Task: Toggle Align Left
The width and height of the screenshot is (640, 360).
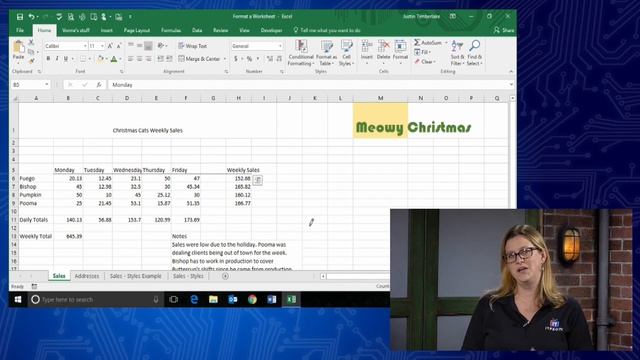Action: tap(131, 59)
